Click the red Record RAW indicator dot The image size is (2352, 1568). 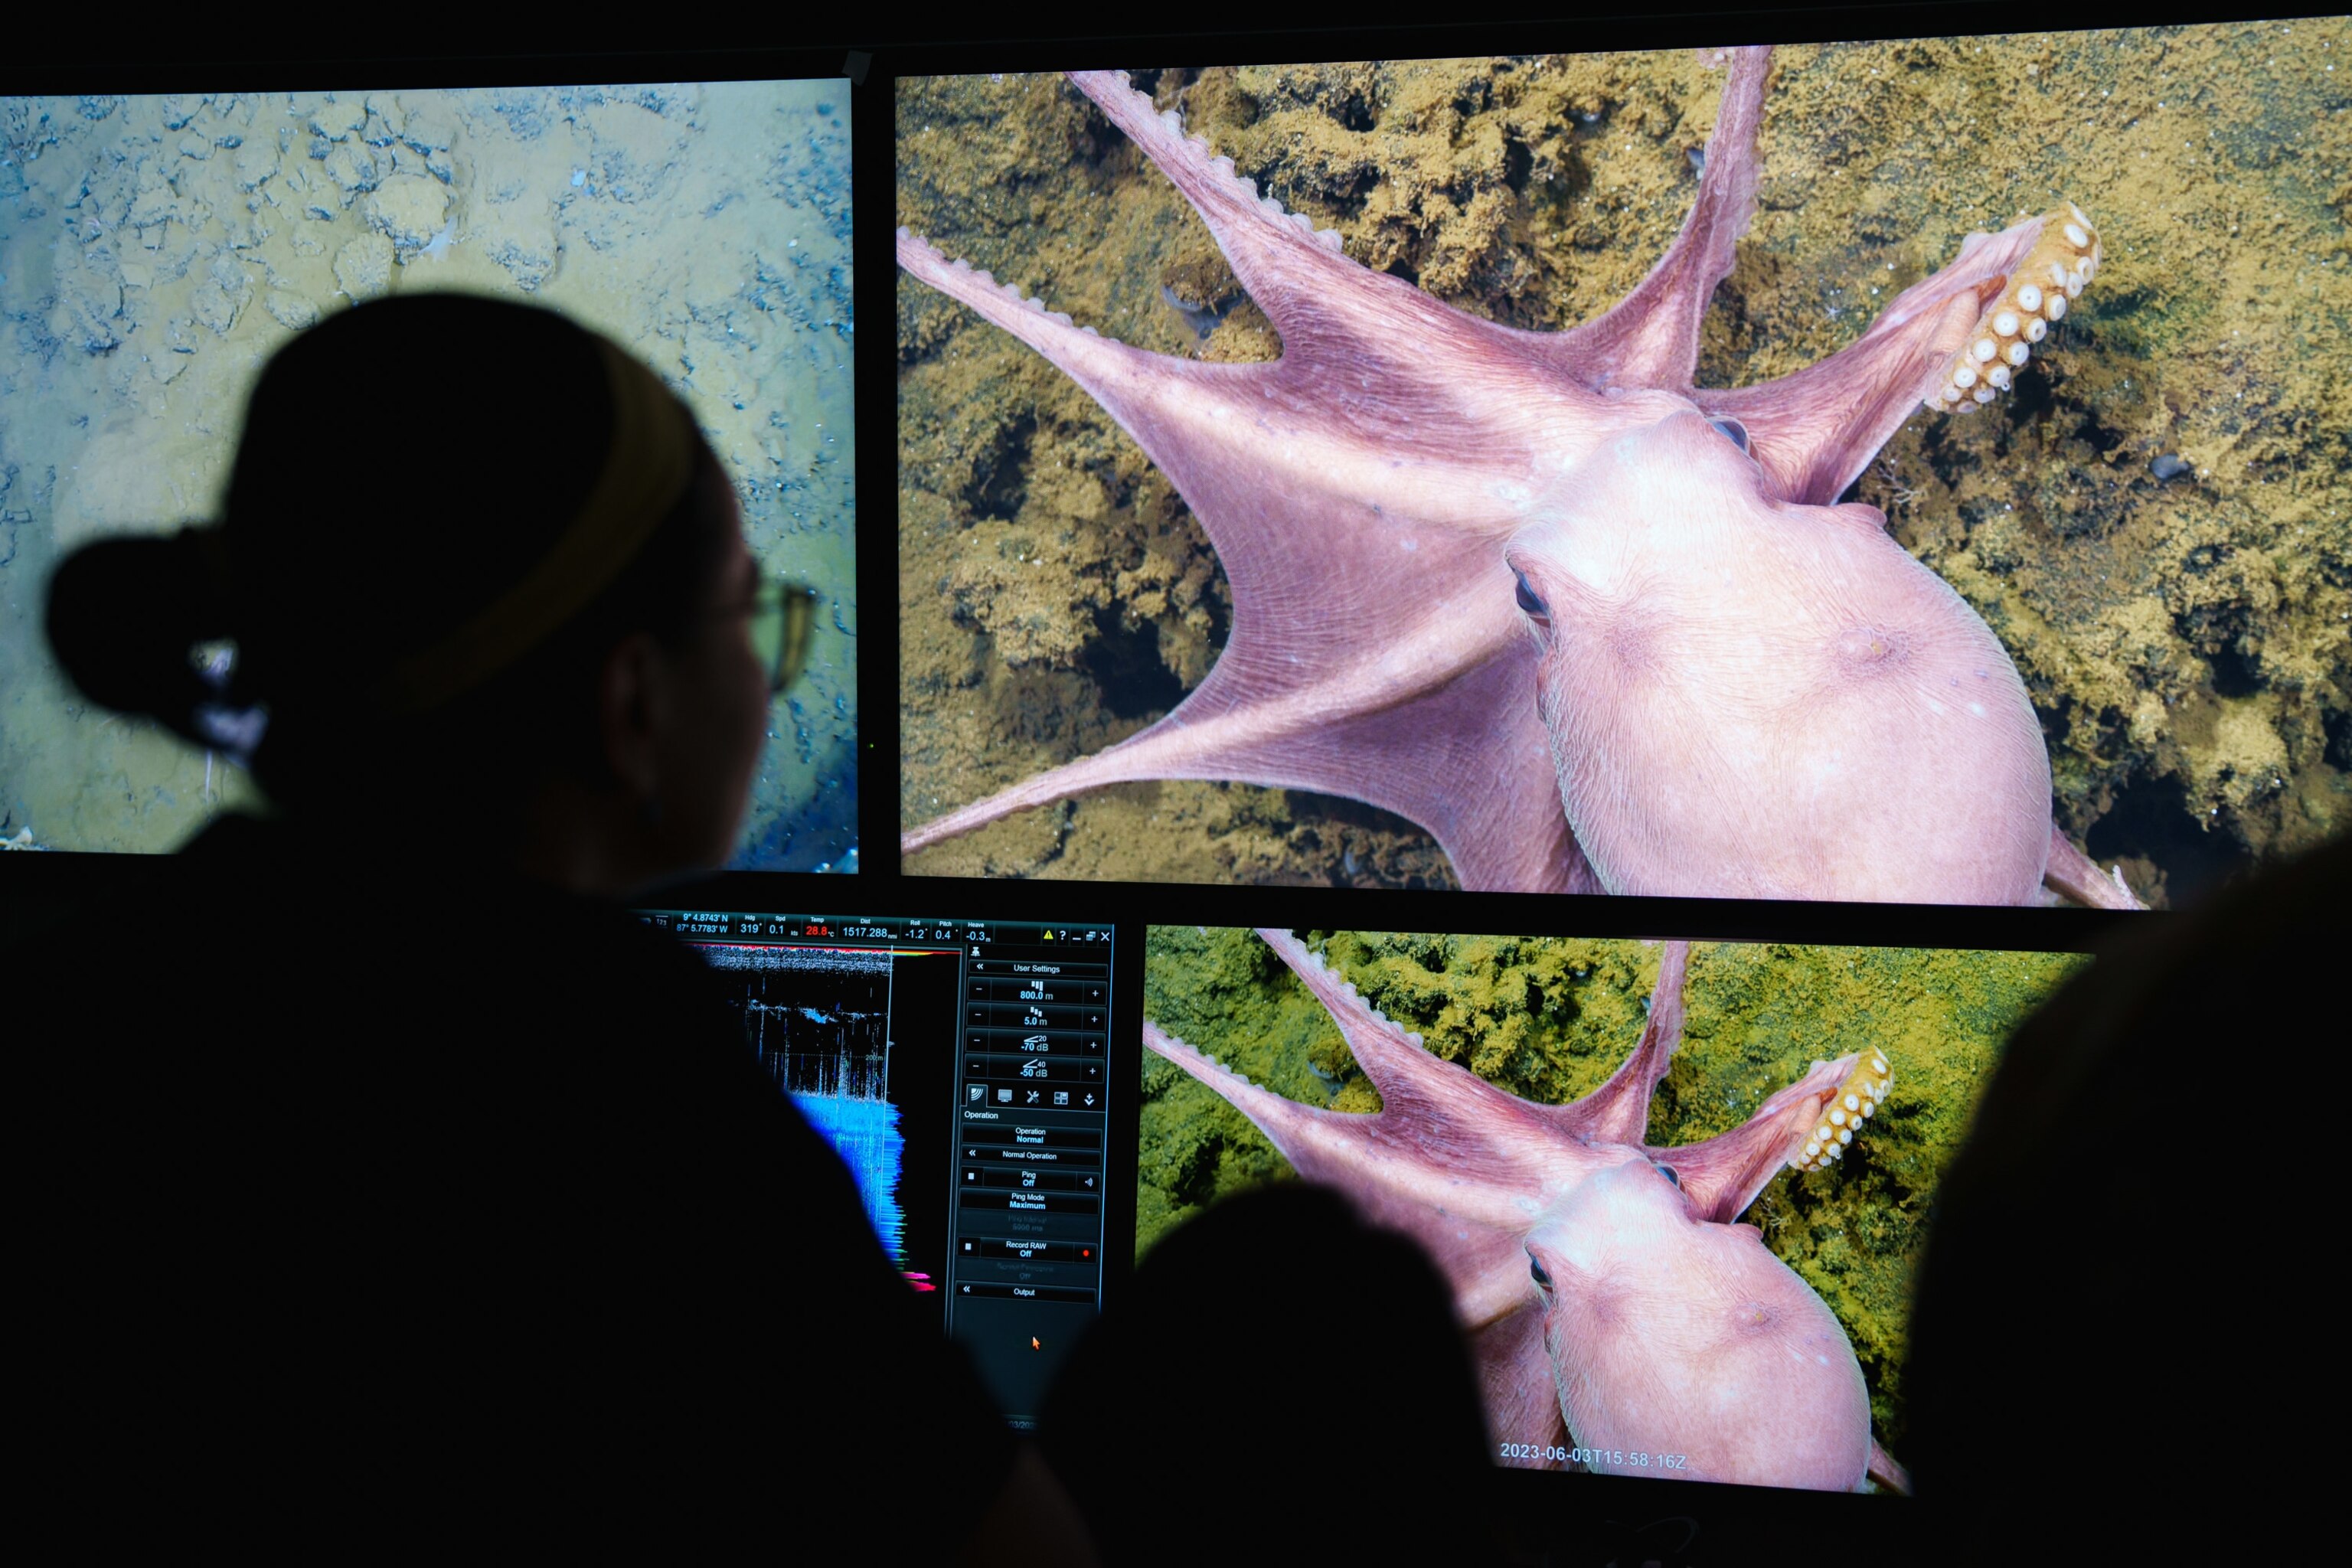[1086, 1253]
